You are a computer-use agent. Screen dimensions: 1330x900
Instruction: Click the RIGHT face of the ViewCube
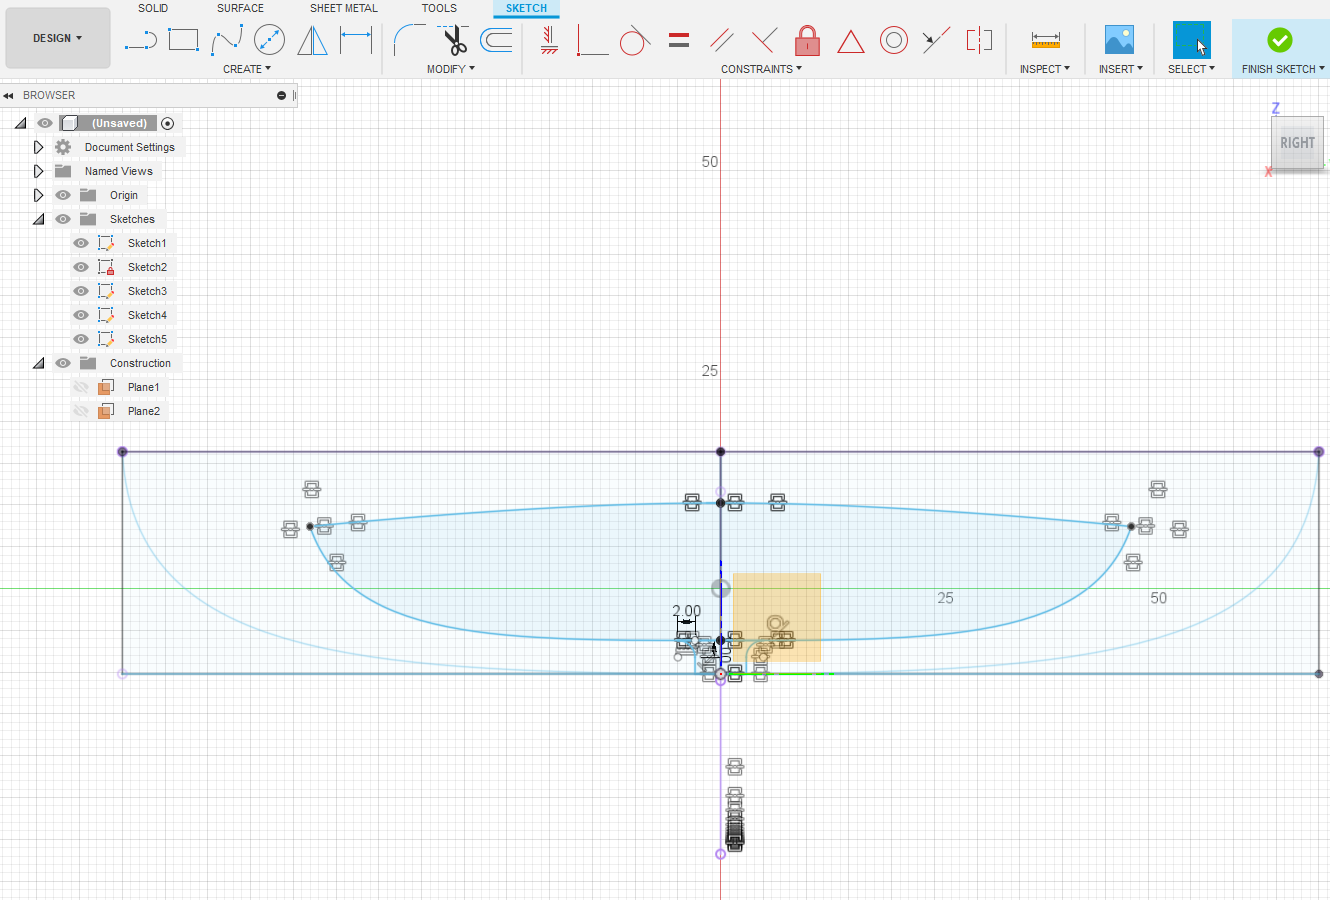pos(1297,143)
